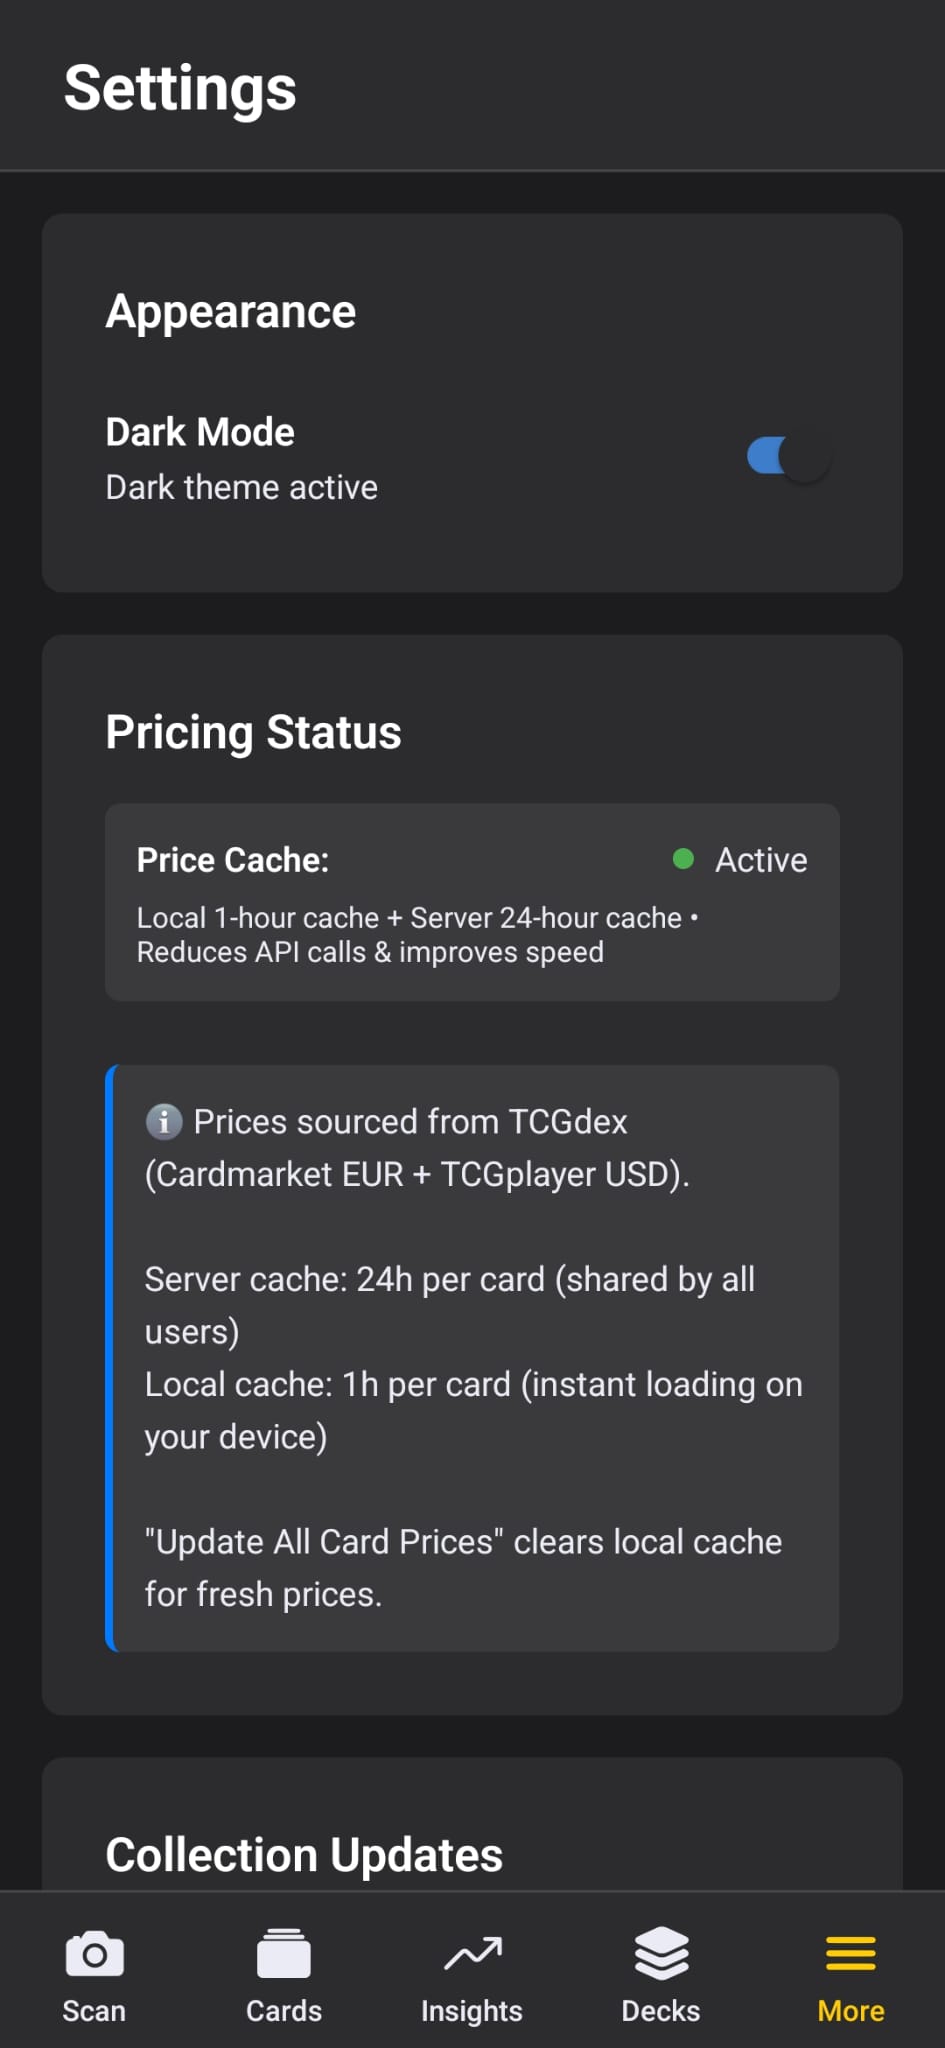
Task: Click the "Dark theme active" subtitle
Action: 242,487
